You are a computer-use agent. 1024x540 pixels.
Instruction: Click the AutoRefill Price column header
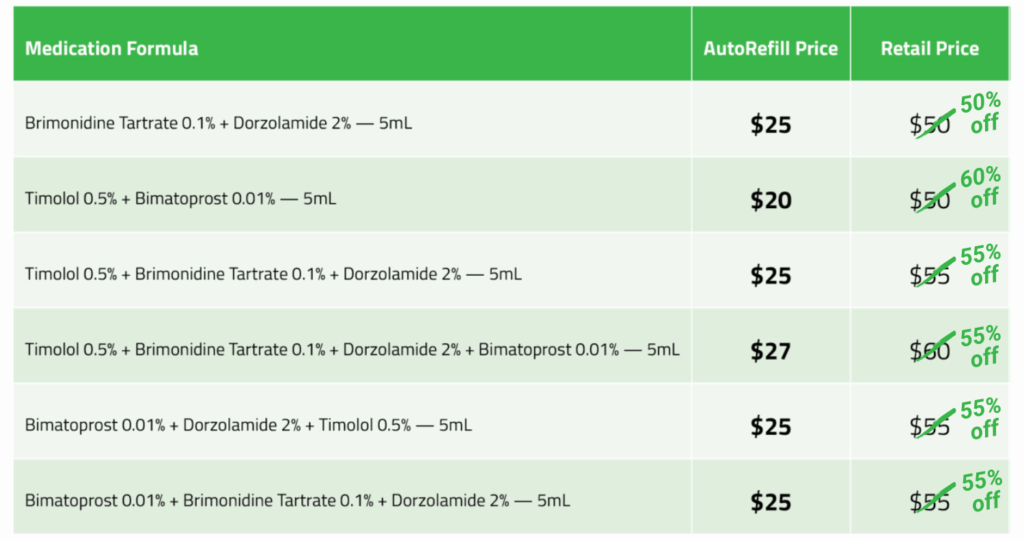[770, 48]
